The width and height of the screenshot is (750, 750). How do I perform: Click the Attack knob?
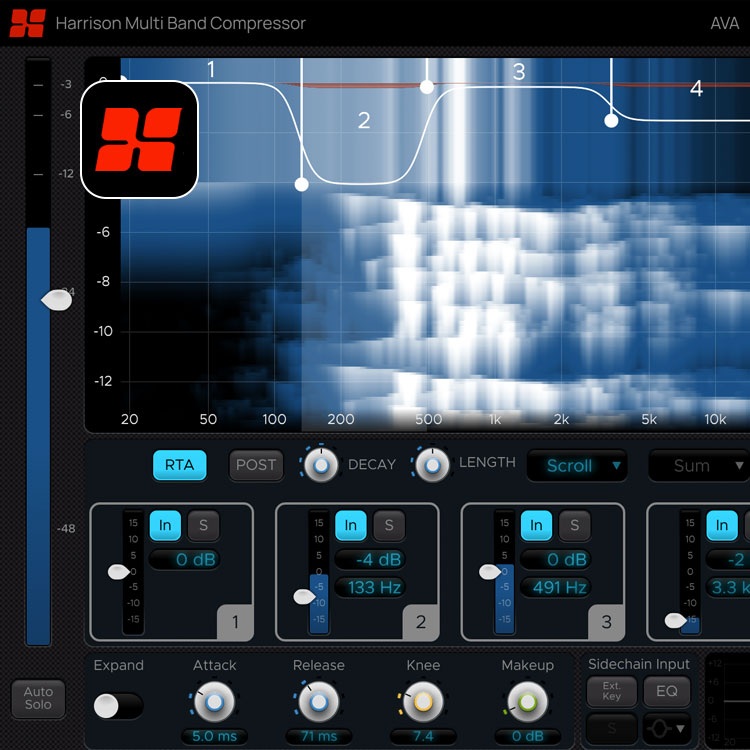pos(213,702)
